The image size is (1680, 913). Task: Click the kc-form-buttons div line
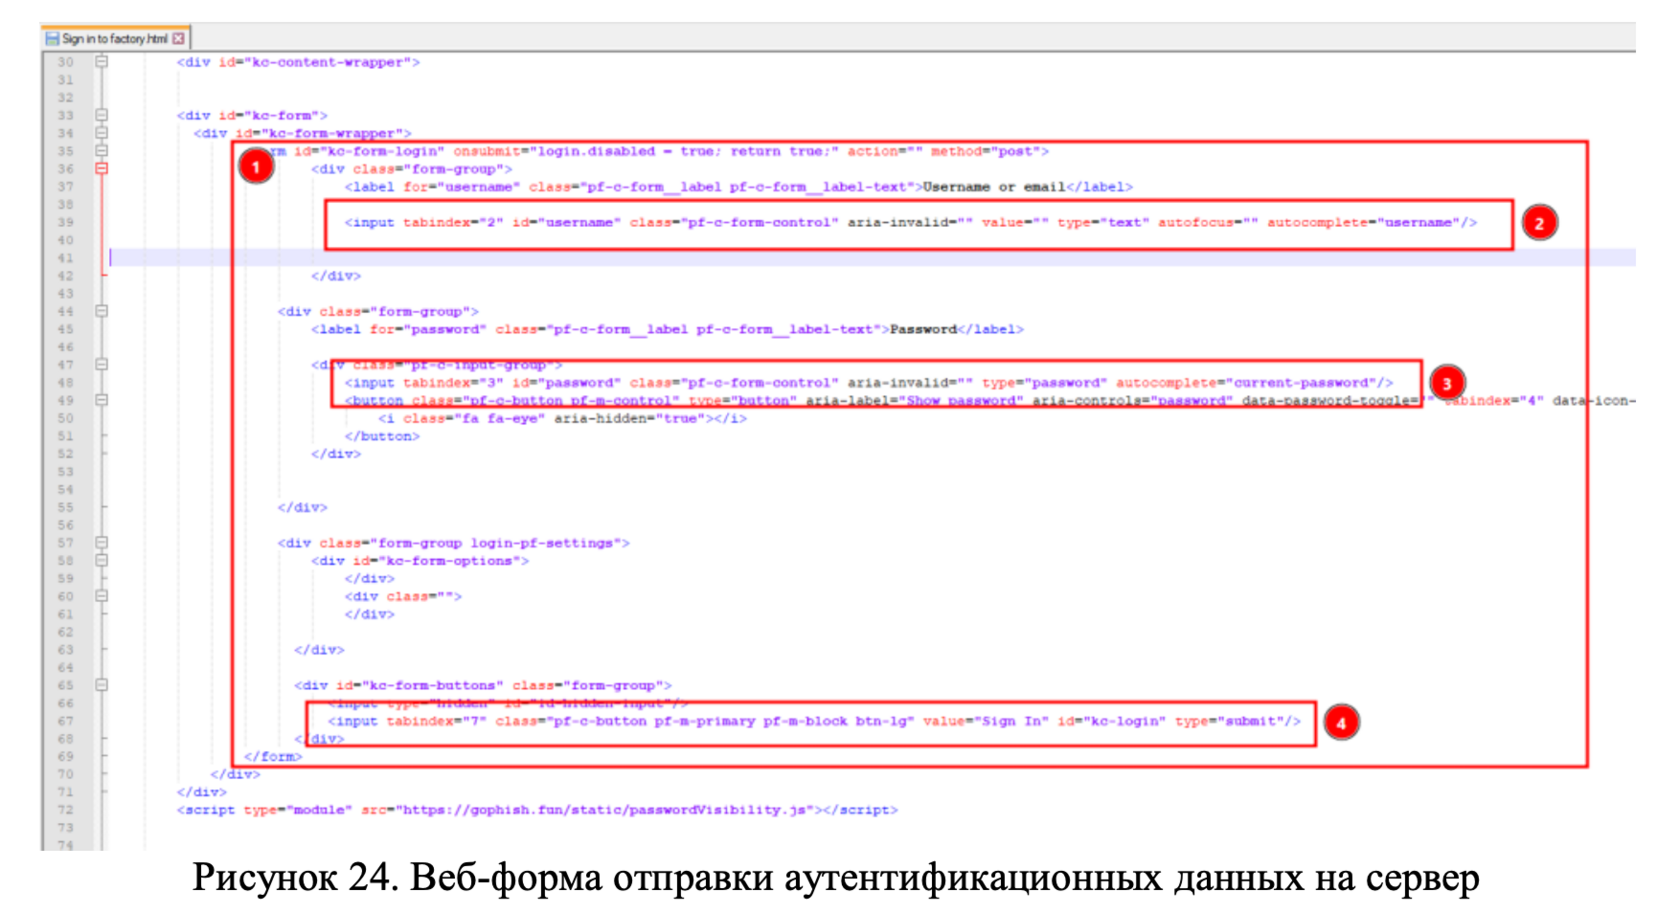pyautogui.click(x=483, y=685)
